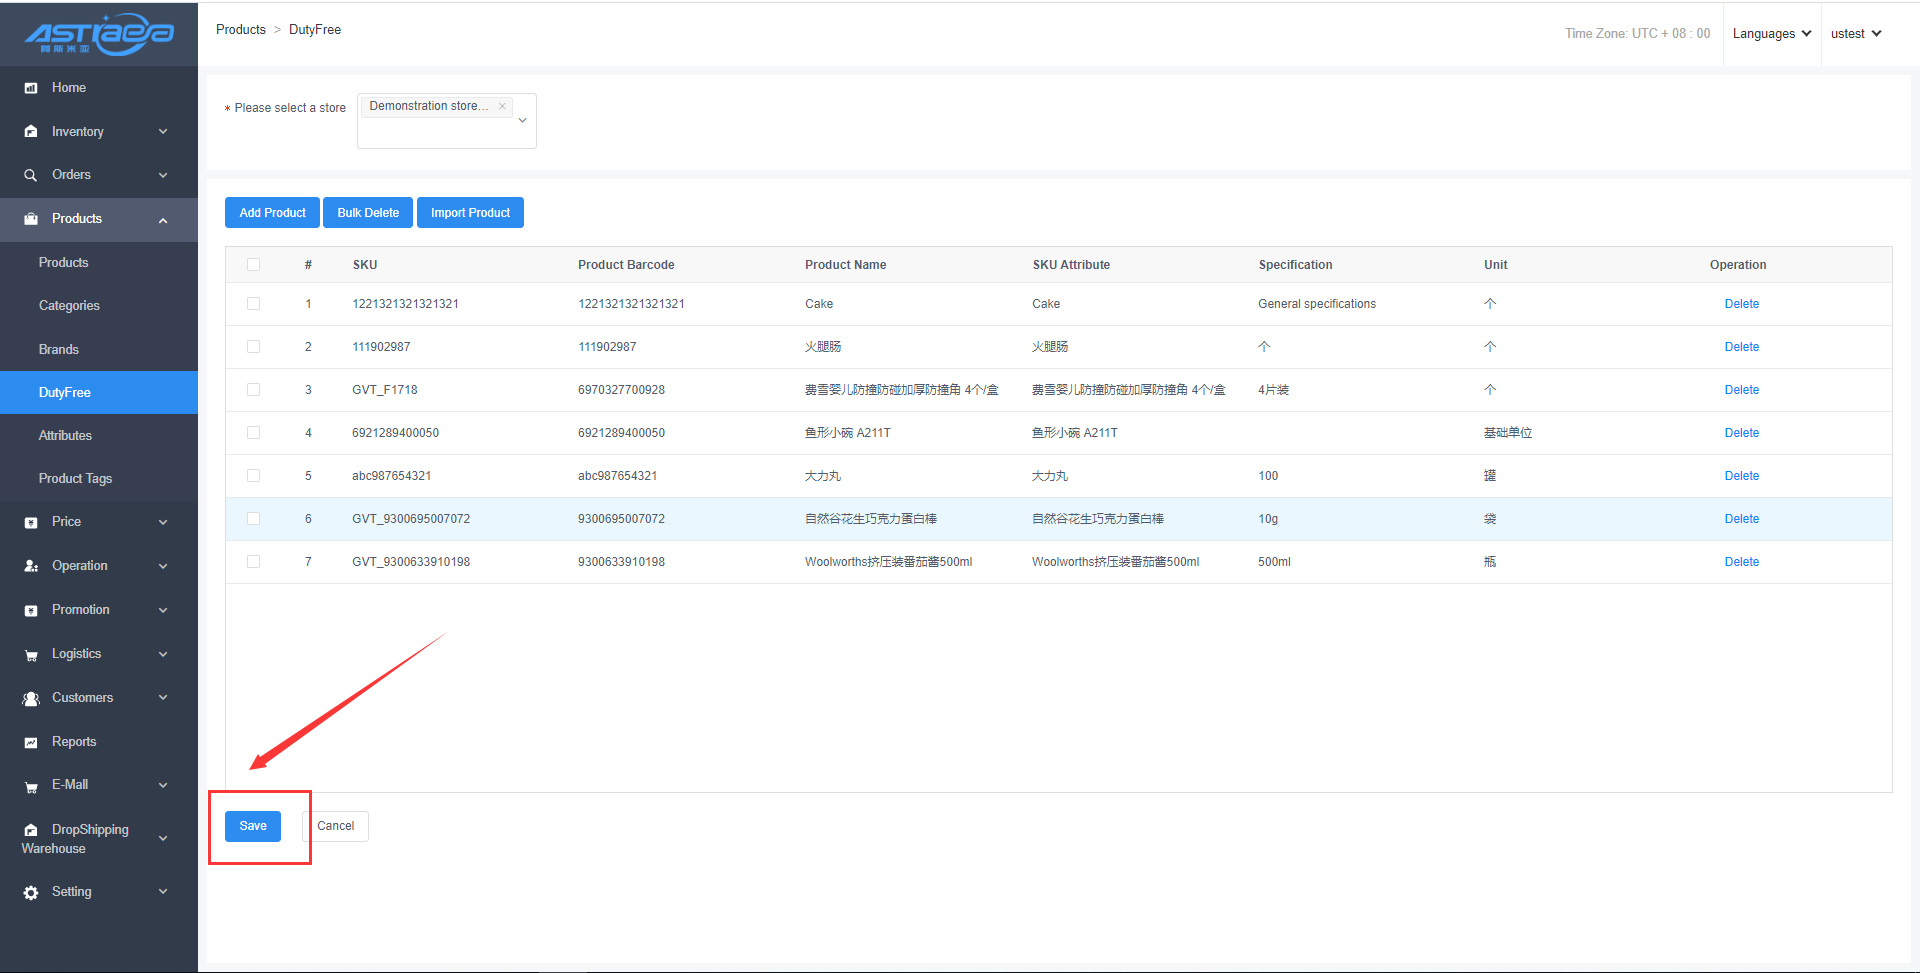Image resolution: width=1920 pixels, height=973 pixels.
Task: Go to Product Tags page
Action: click(x=75, y=479)
